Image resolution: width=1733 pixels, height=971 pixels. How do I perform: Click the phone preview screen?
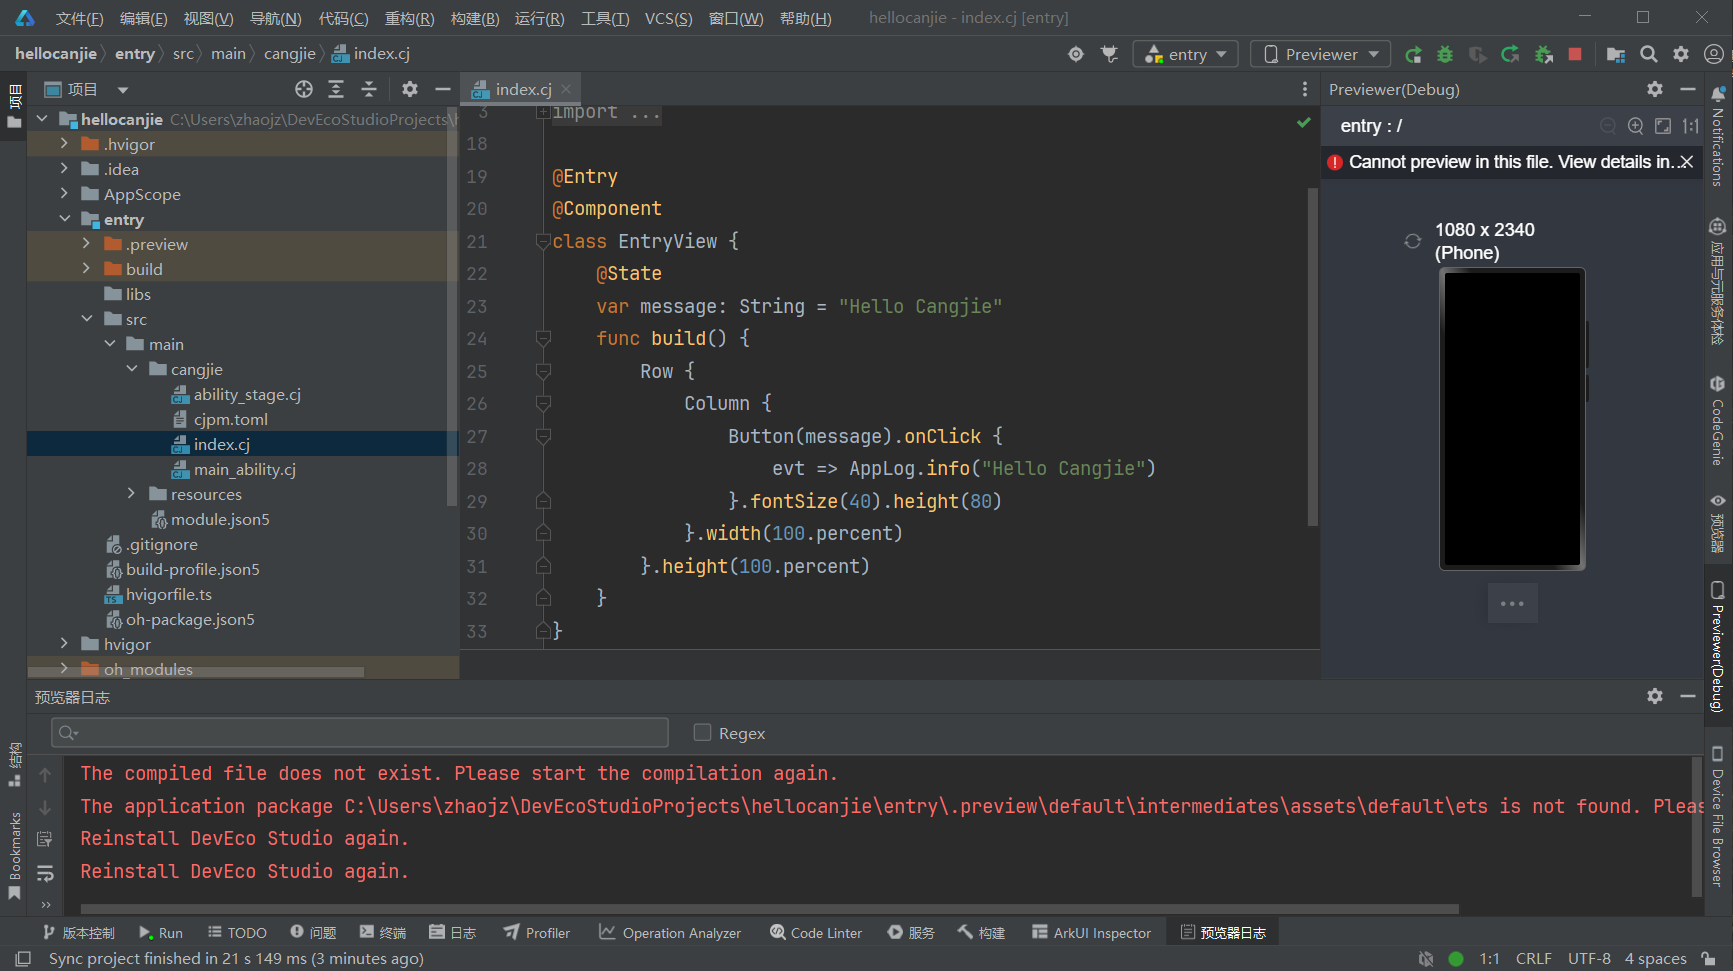tap(1512, 419)
